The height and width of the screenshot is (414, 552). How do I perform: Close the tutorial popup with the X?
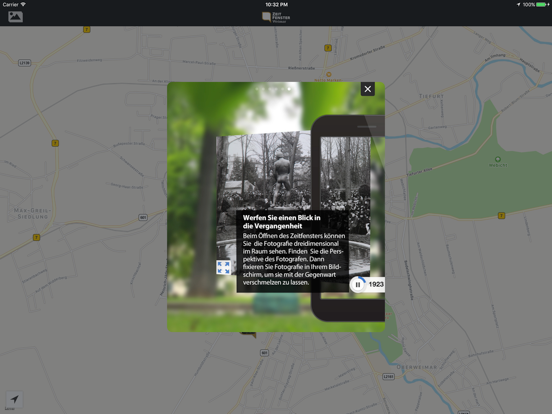(x=368, y=89)
